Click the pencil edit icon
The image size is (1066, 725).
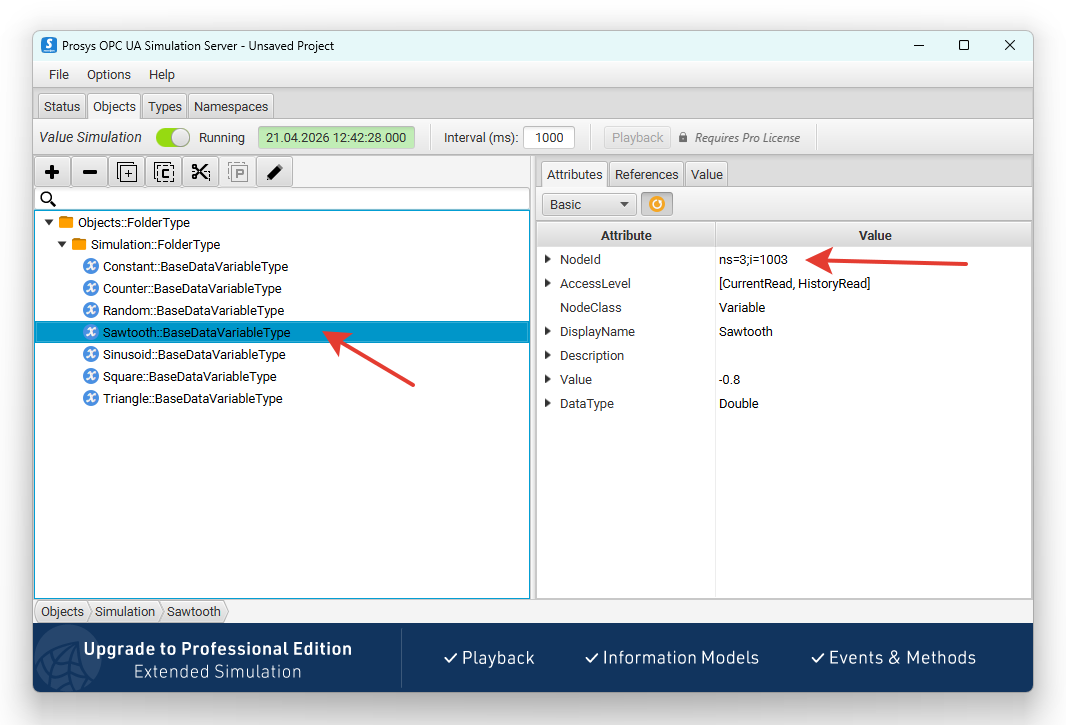point(275,172)
